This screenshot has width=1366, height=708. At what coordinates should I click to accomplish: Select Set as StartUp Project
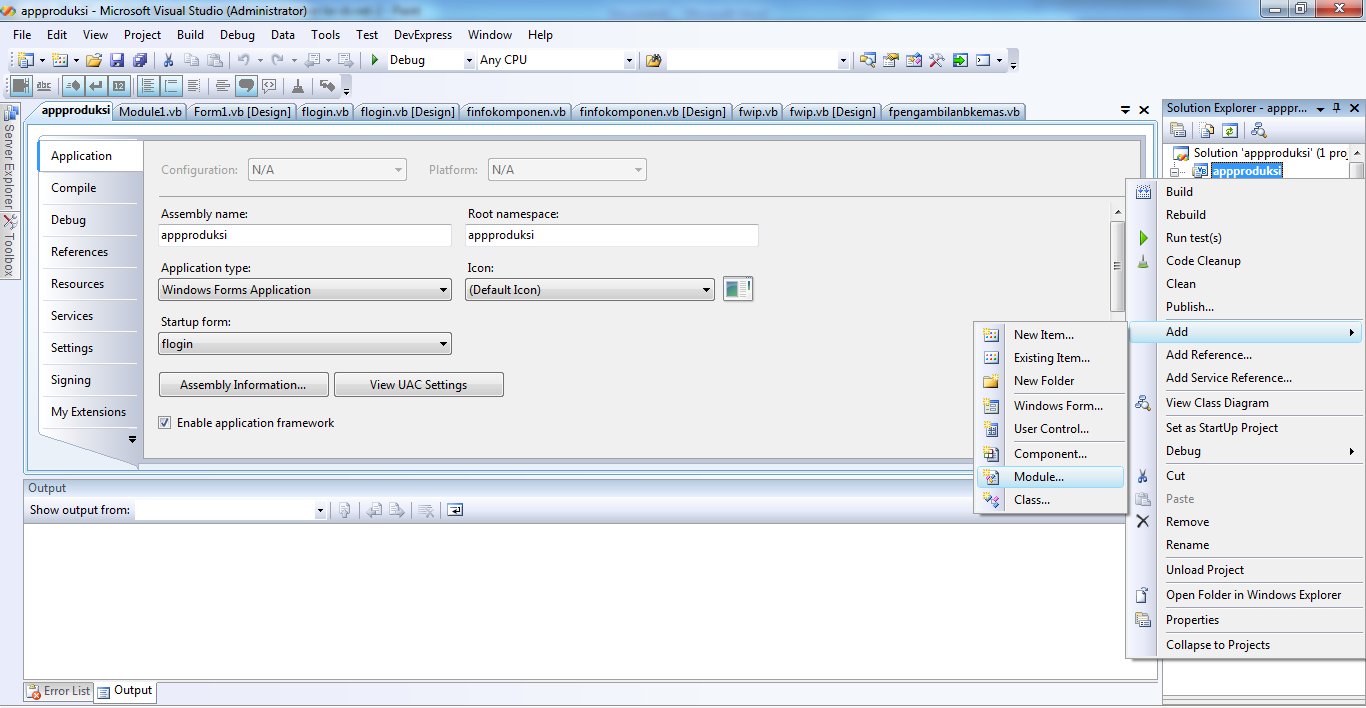point(1245,428)
